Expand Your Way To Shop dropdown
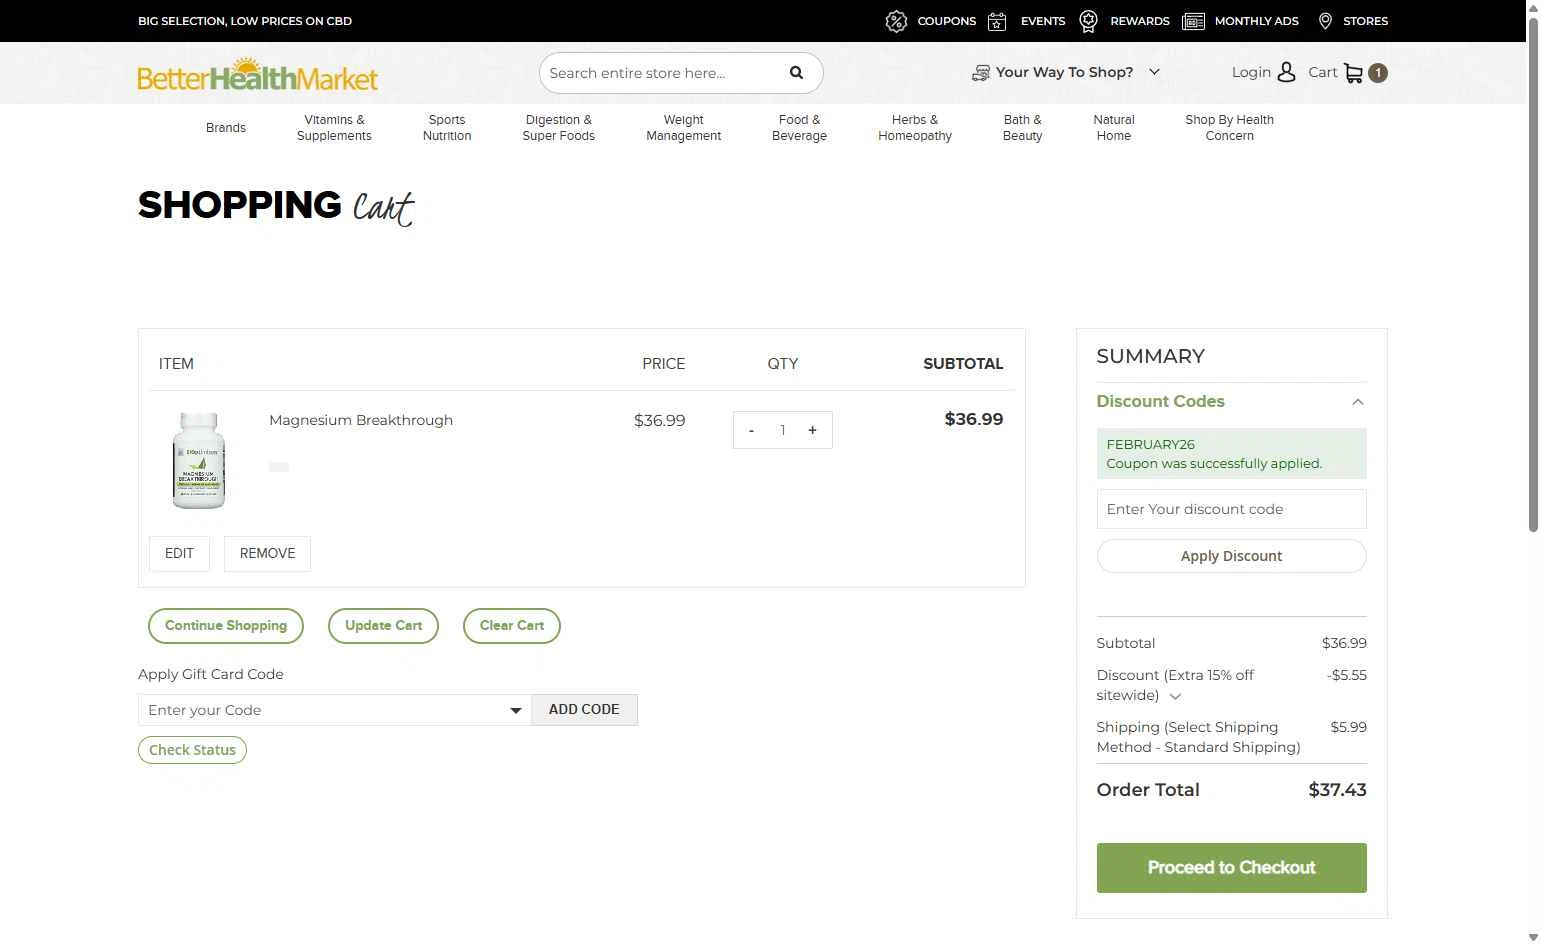Image resolution: width=1541 pixels, height=945 pixels. click(x=1154, y=72)
